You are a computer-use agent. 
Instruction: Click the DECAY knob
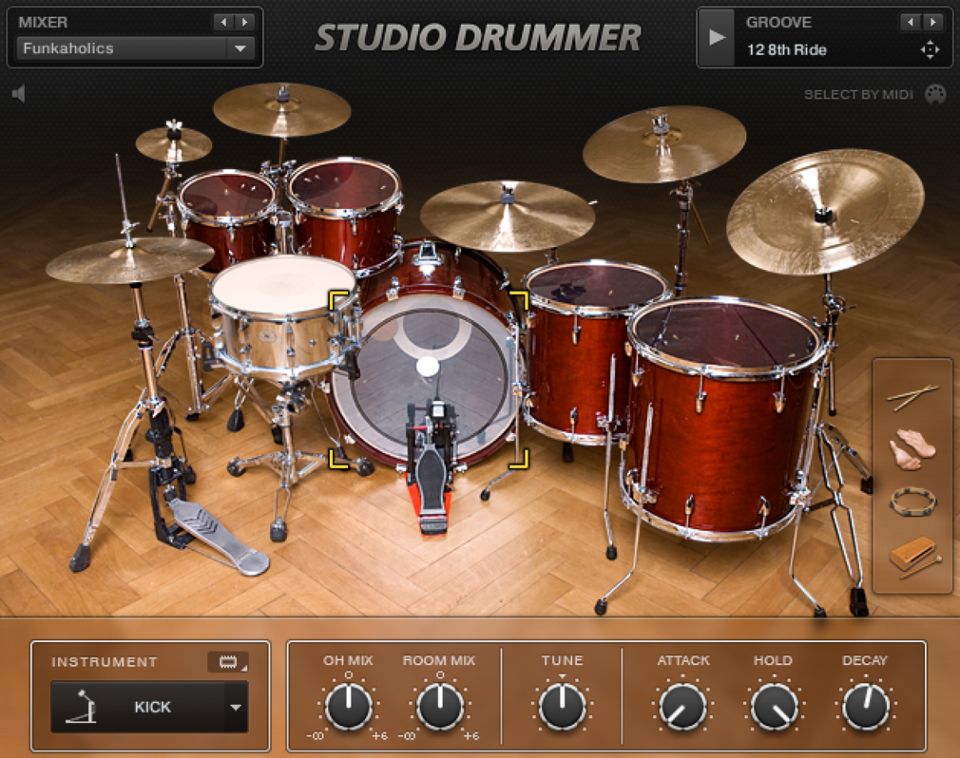(x=864, y=707)
